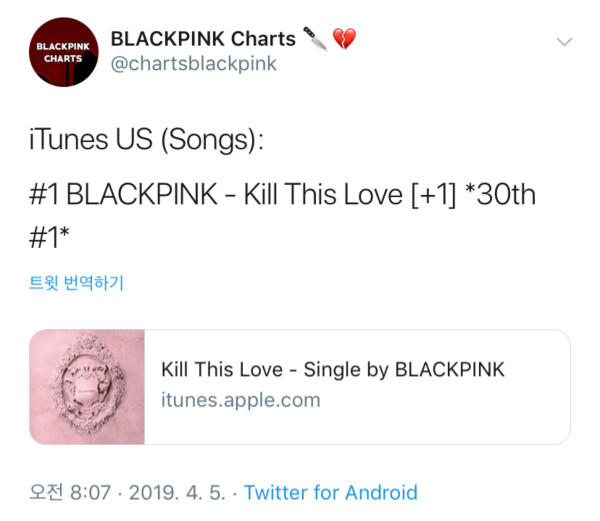Click the iTunes US (Songs): text line
The image size is (600, 521).
click(146, 141)
